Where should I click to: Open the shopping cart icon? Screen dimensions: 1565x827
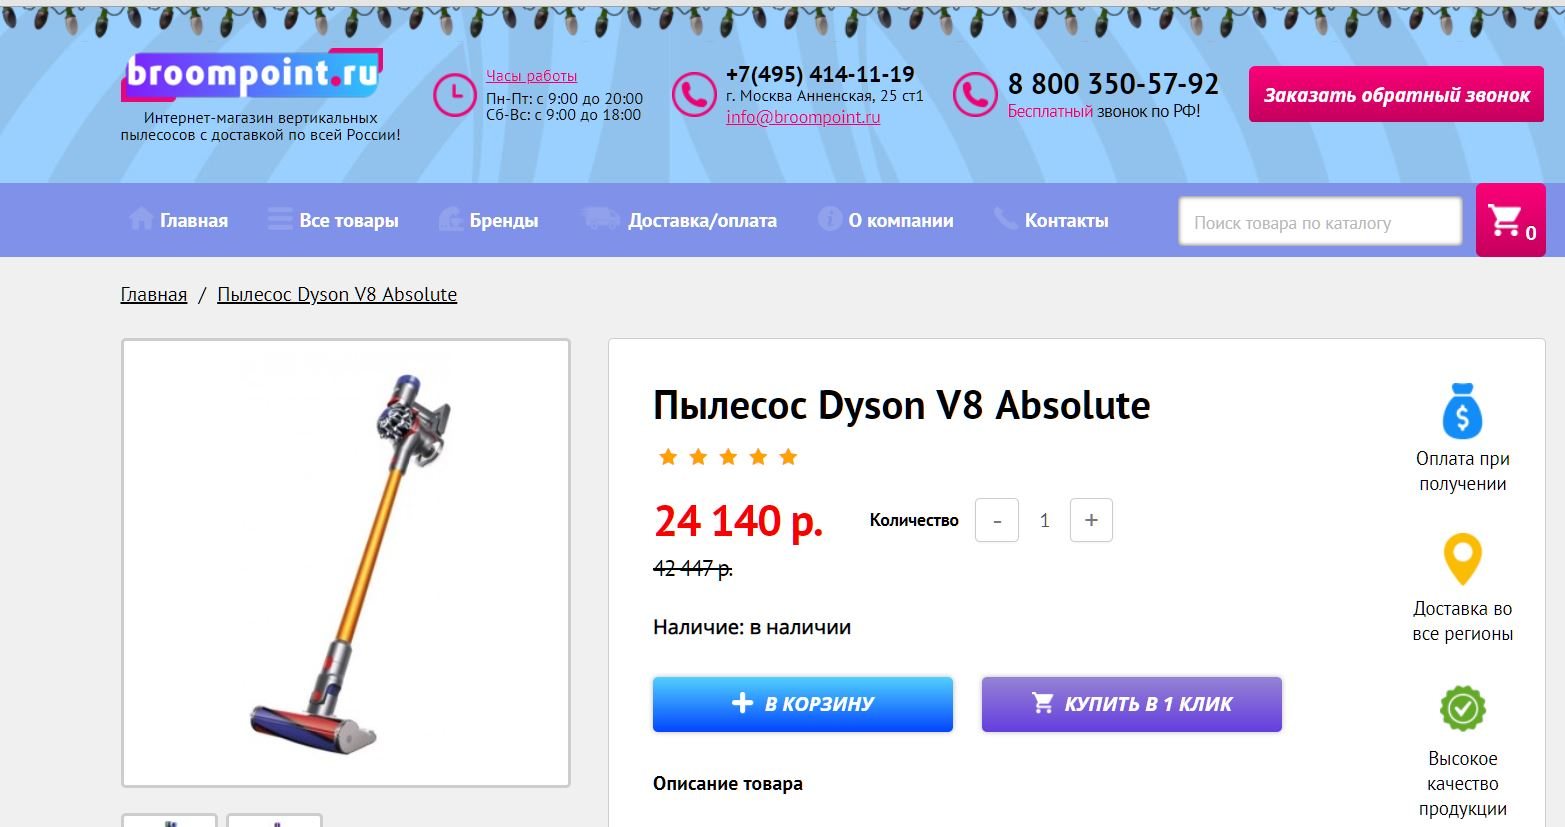pyautogui.click(x=1510, y=220)
